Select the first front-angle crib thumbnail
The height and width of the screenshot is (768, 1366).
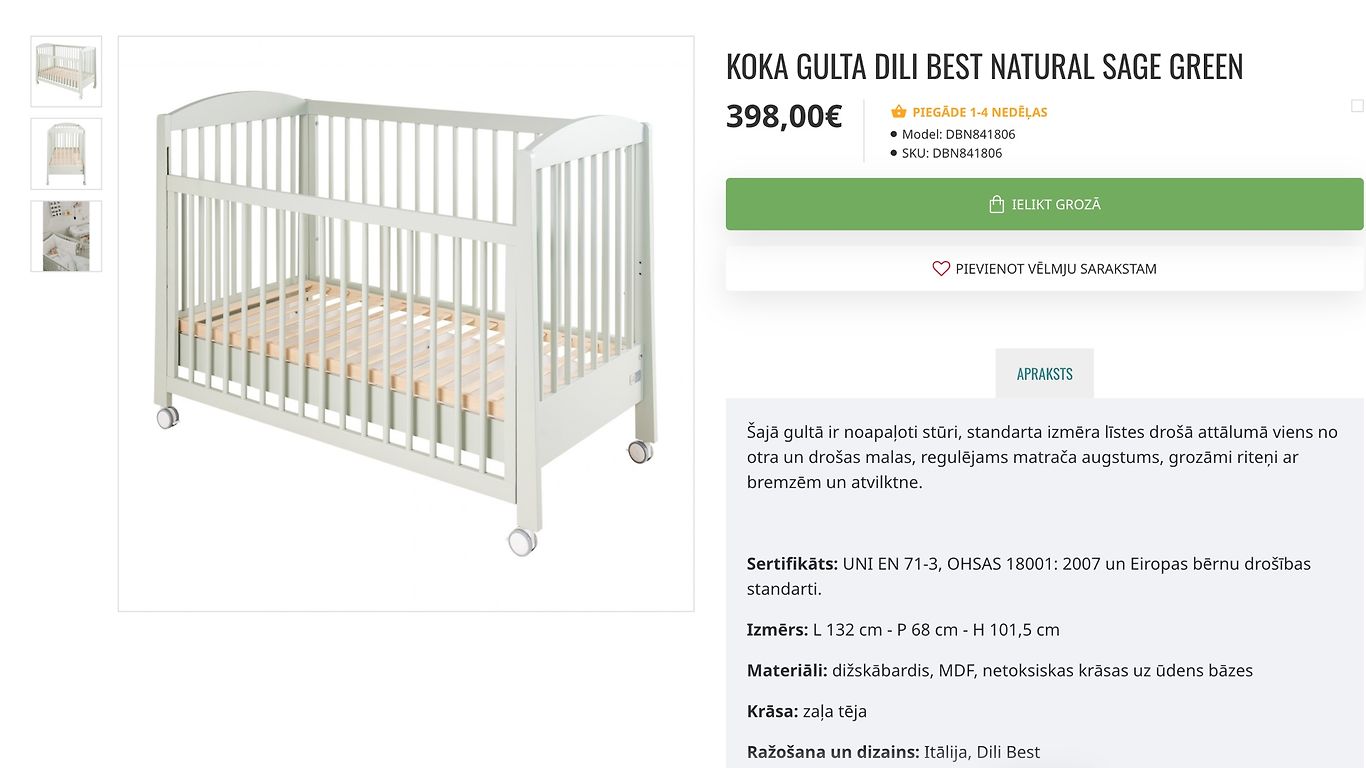click(66, 71)
